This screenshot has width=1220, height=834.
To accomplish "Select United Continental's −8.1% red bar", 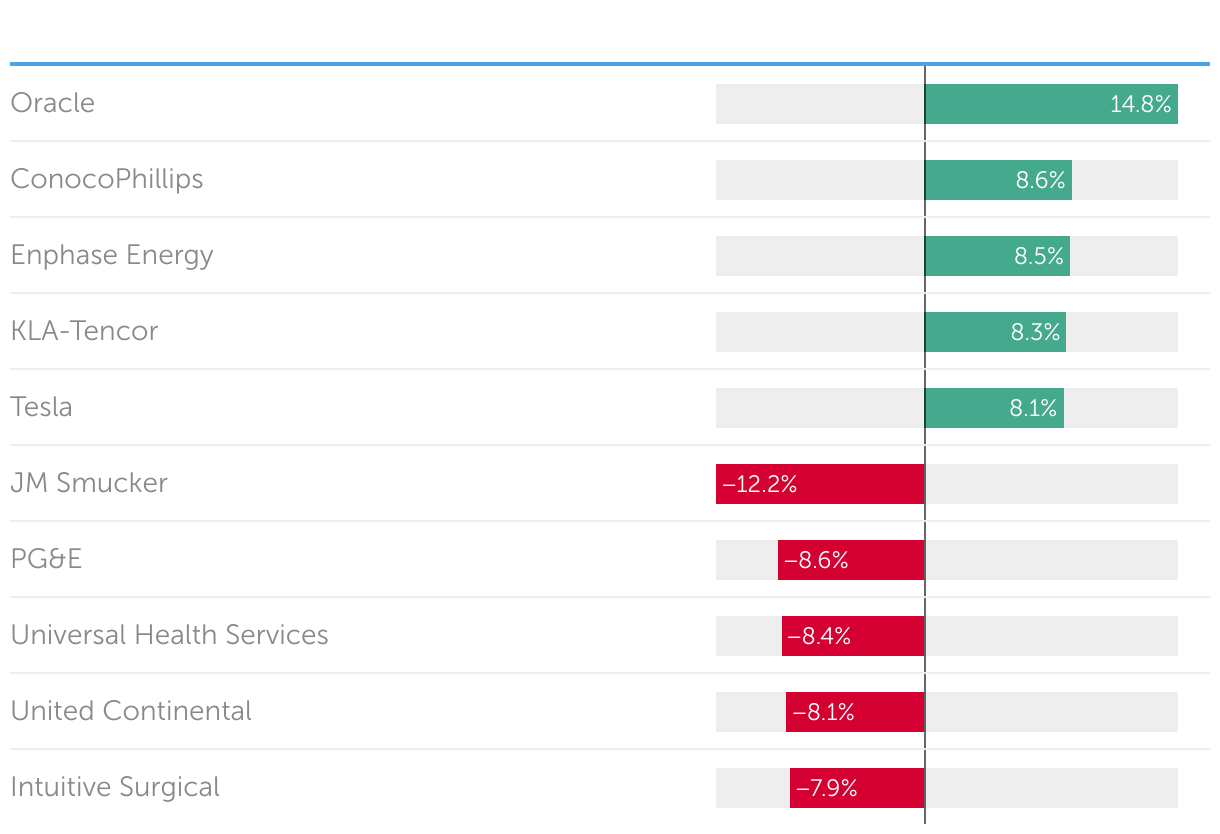I will 855,712.
